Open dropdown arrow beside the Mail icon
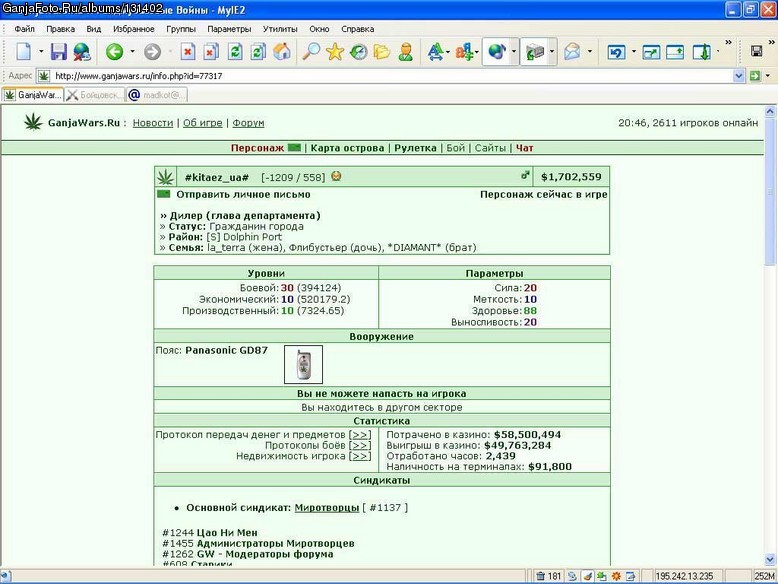778x584 pixels. 589,52
